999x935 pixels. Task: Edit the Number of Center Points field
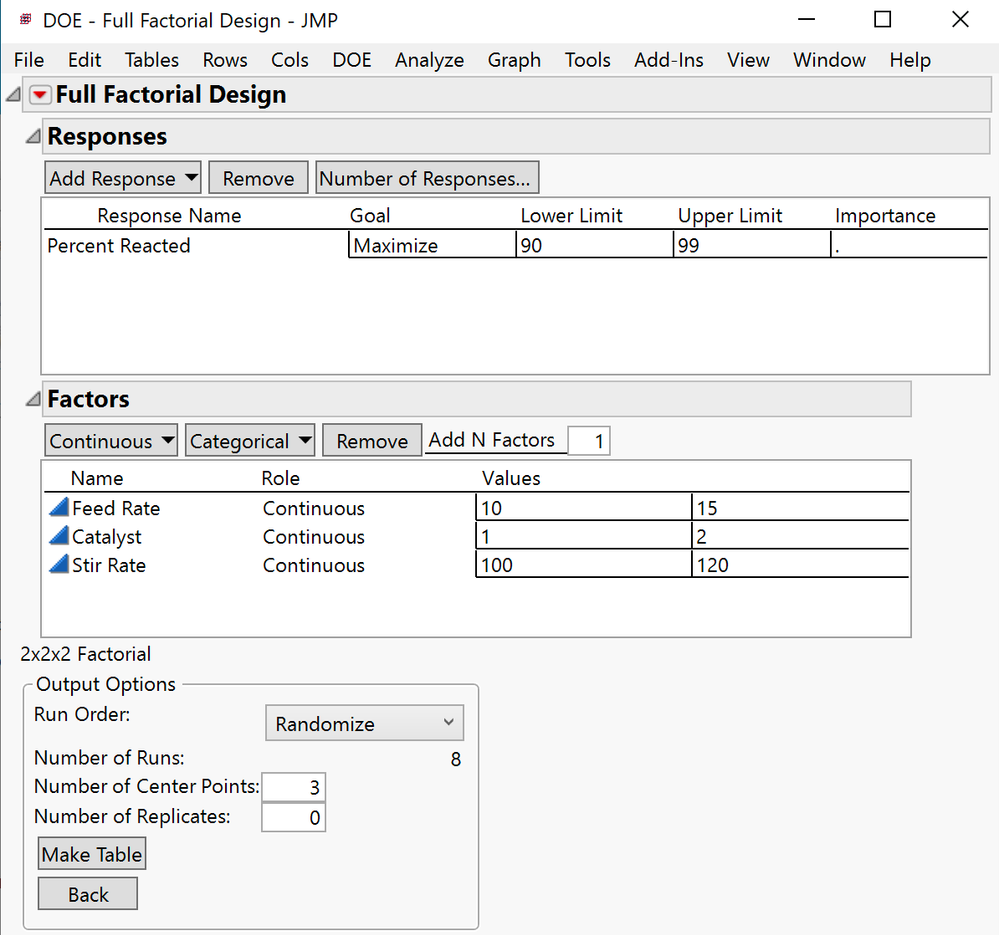tap(293, 787)
